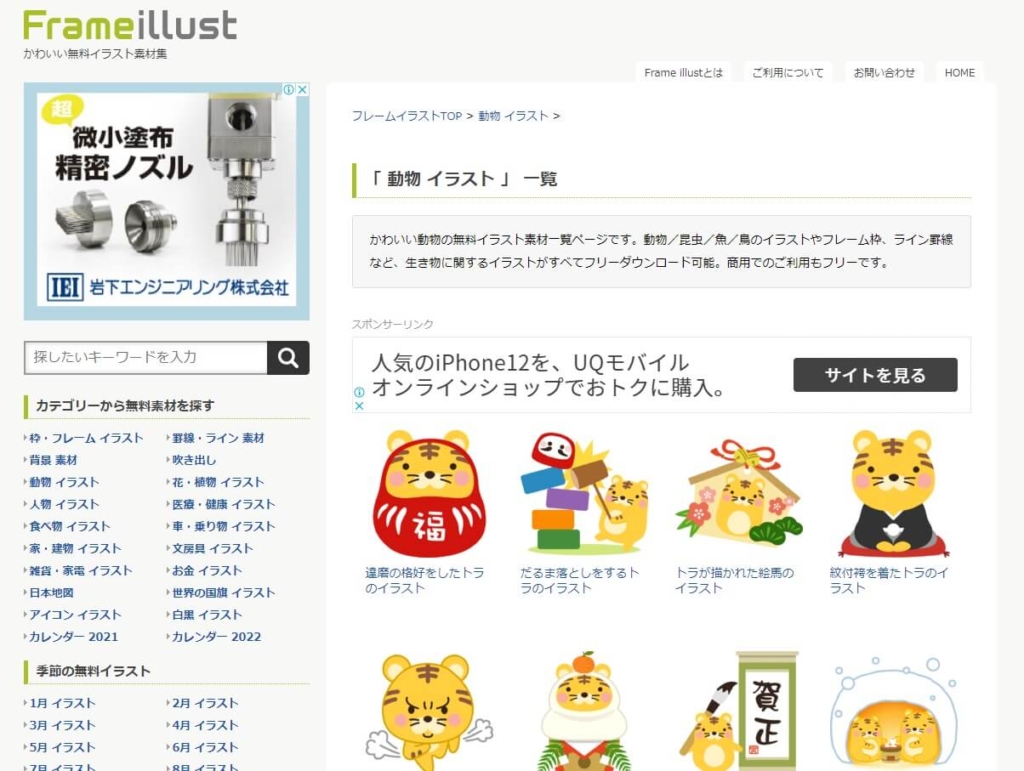Image resolution: width=1024 pixels, height=771 pixels.
Task: Go to the HOME tab
Action: point(959,72)
